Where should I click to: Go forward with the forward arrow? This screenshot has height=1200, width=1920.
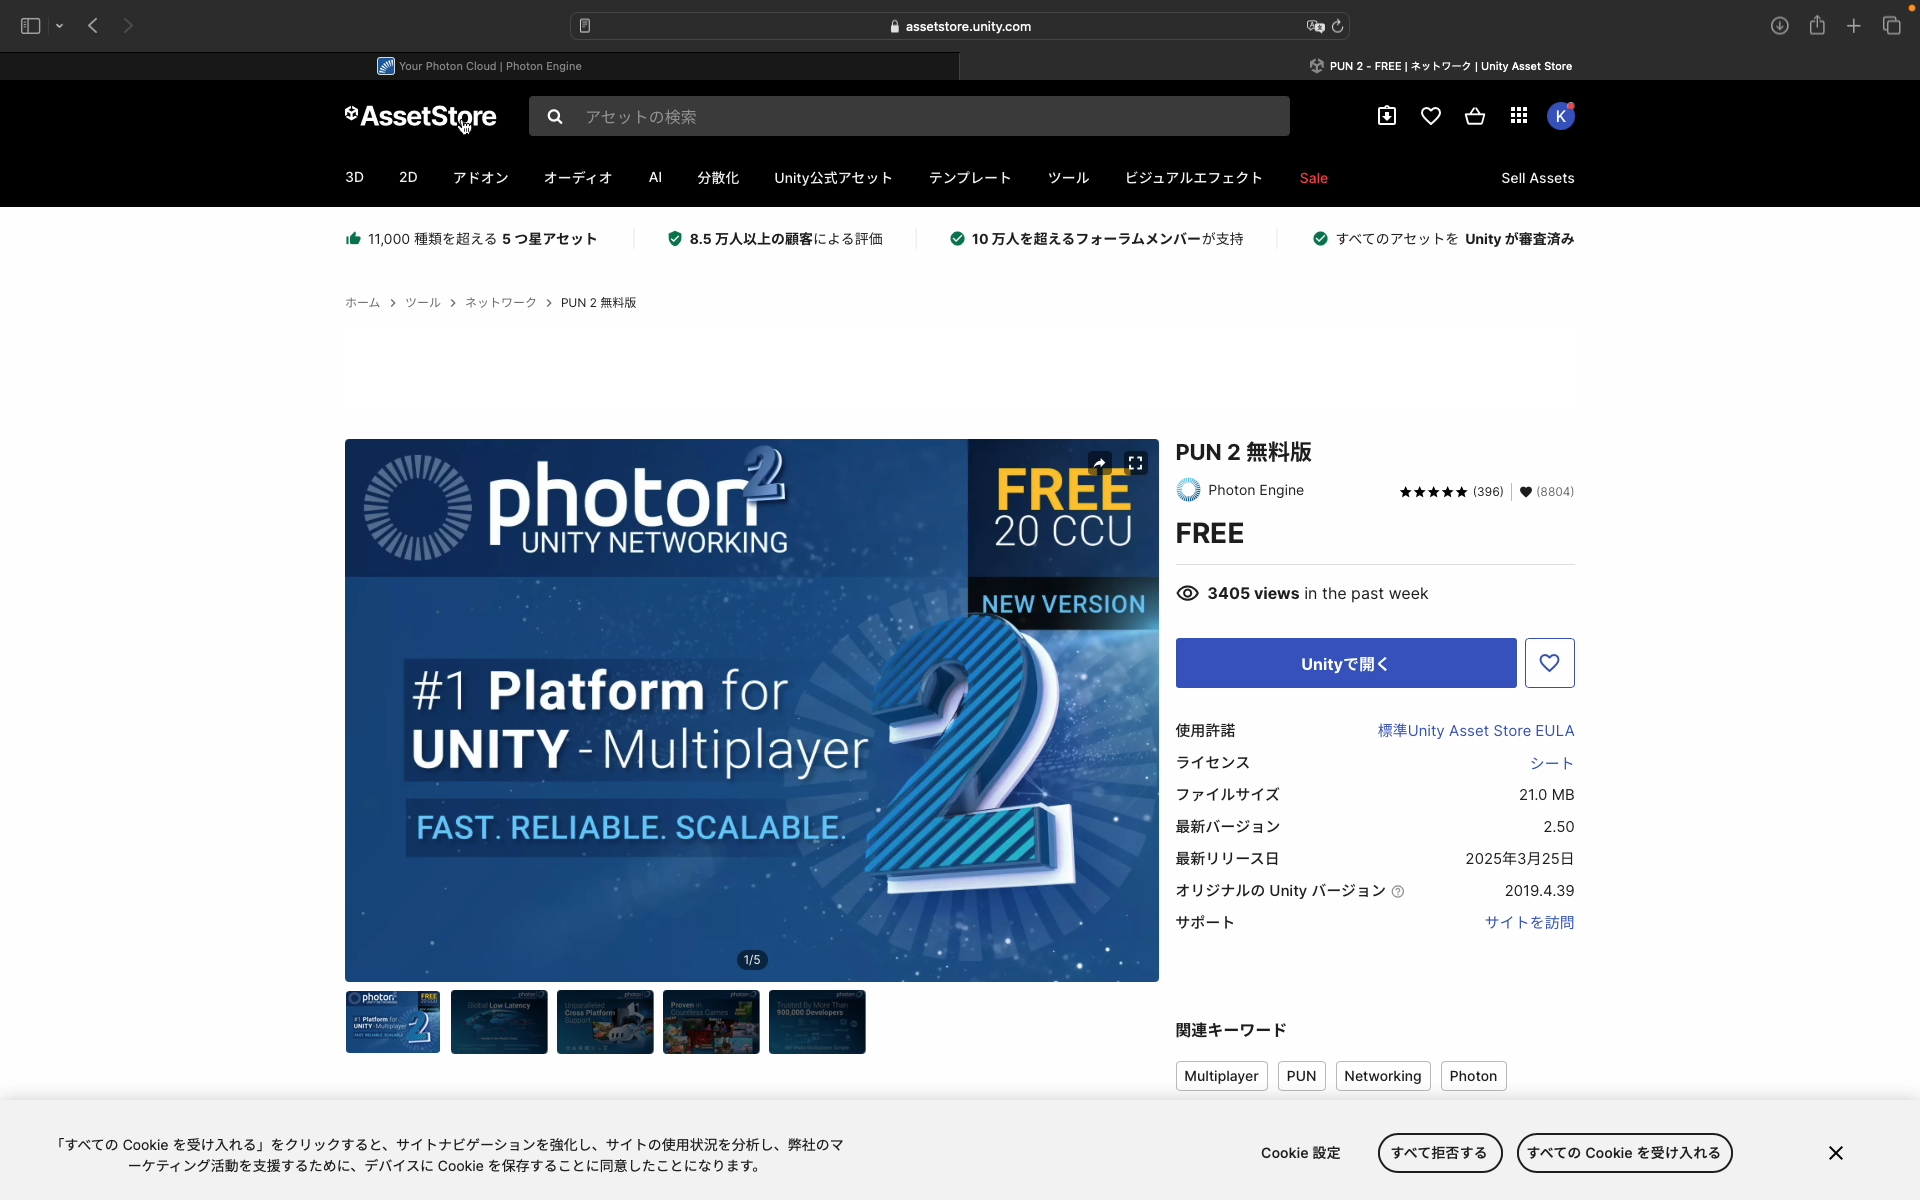click(x=128, y=26)
